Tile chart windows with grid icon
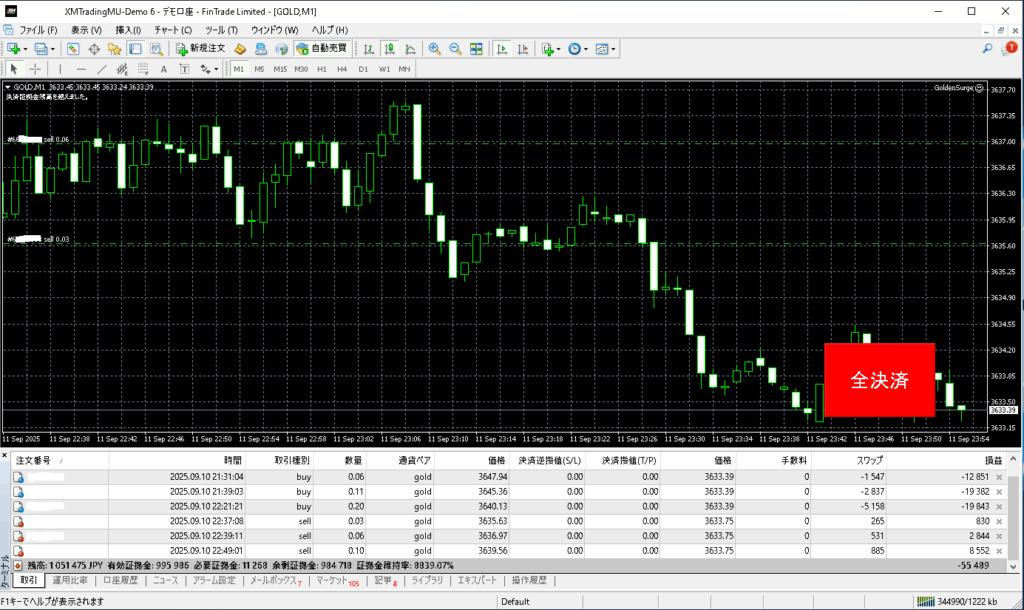The image size is (1024, 610). [476, 48]
